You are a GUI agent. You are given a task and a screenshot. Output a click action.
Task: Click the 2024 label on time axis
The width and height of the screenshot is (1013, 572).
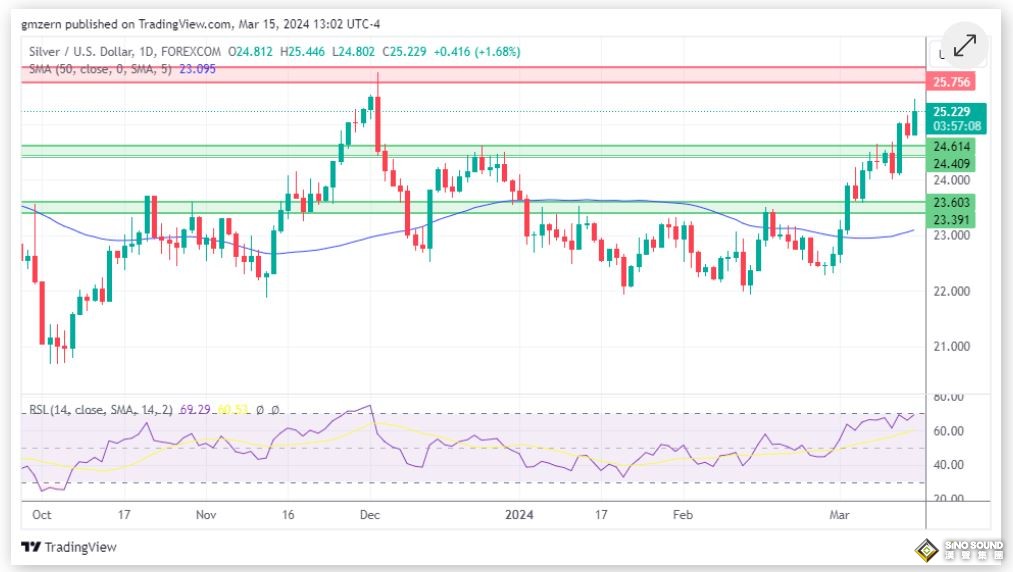coord(518,515)
